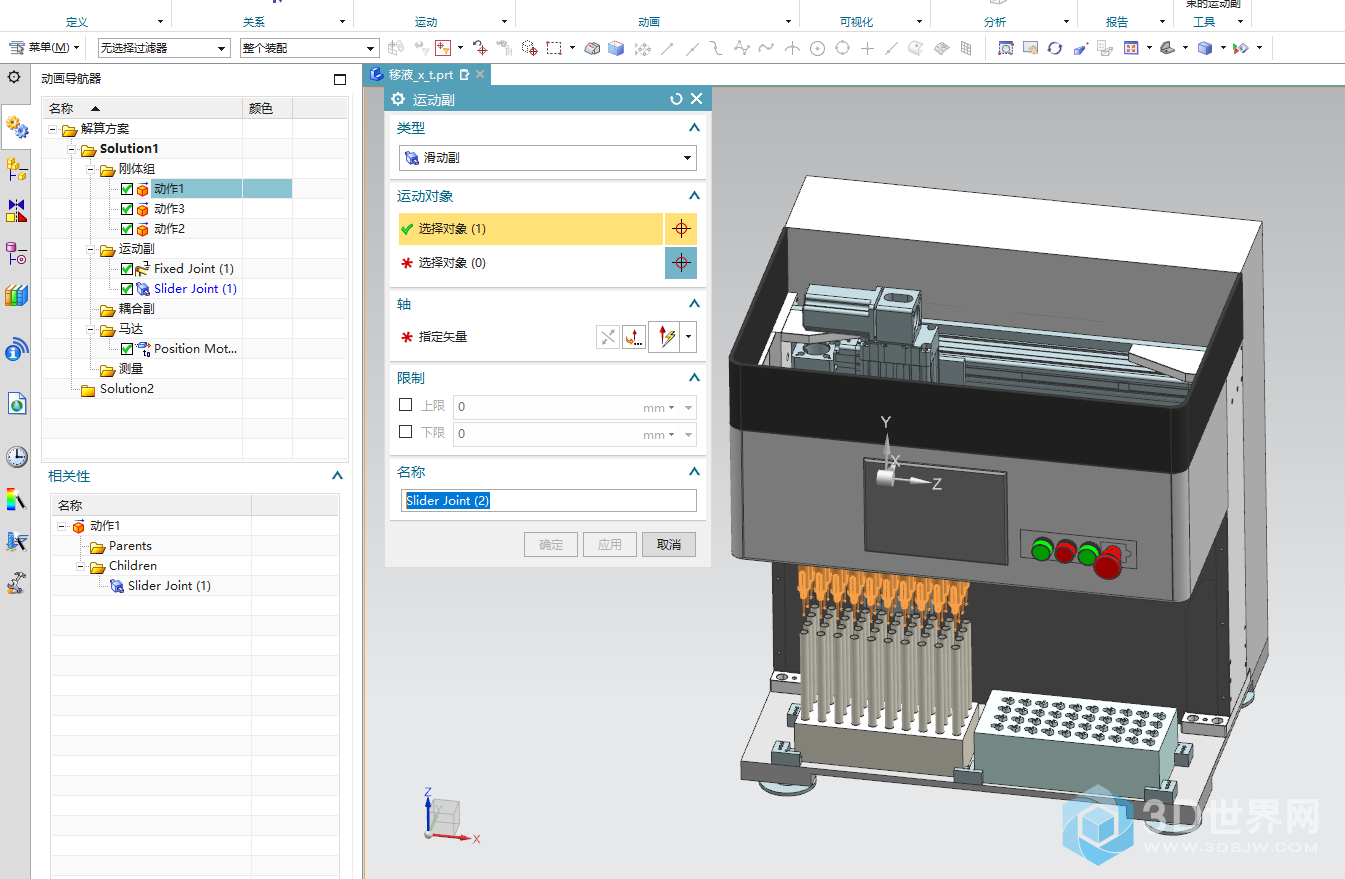Open the Reuse Library books icon
Viewport: 1345px width, 879px height.
pos(16,295)
